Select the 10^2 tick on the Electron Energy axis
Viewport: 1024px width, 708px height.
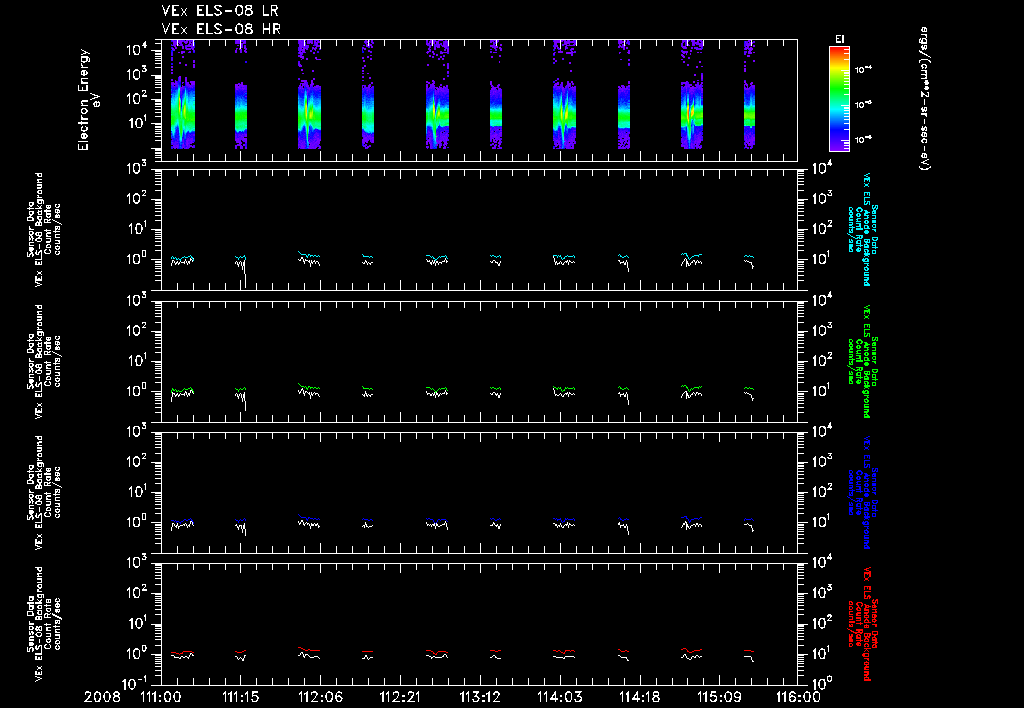coord(137,99)
